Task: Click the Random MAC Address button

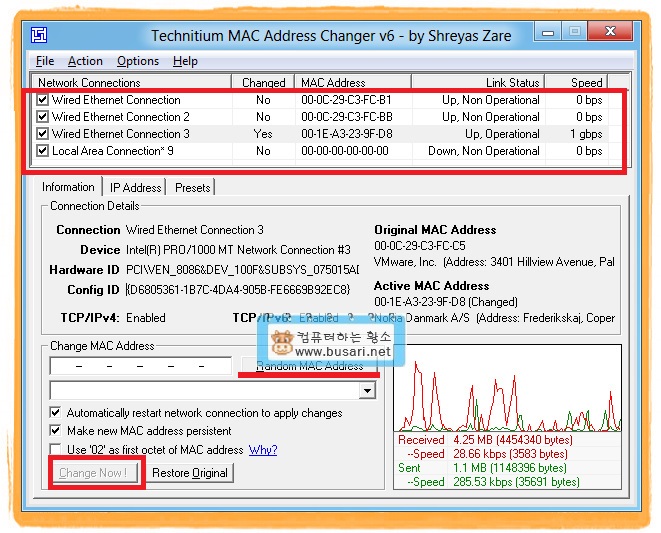Action: tap(309, 365)
